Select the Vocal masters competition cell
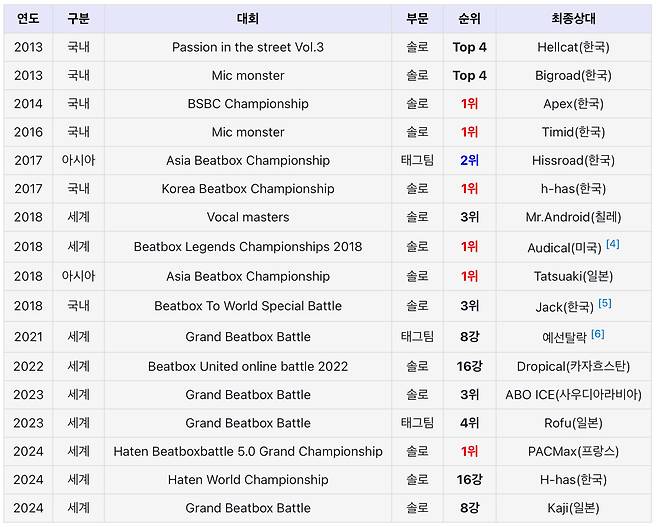658x527 pixels. [248, 217]
